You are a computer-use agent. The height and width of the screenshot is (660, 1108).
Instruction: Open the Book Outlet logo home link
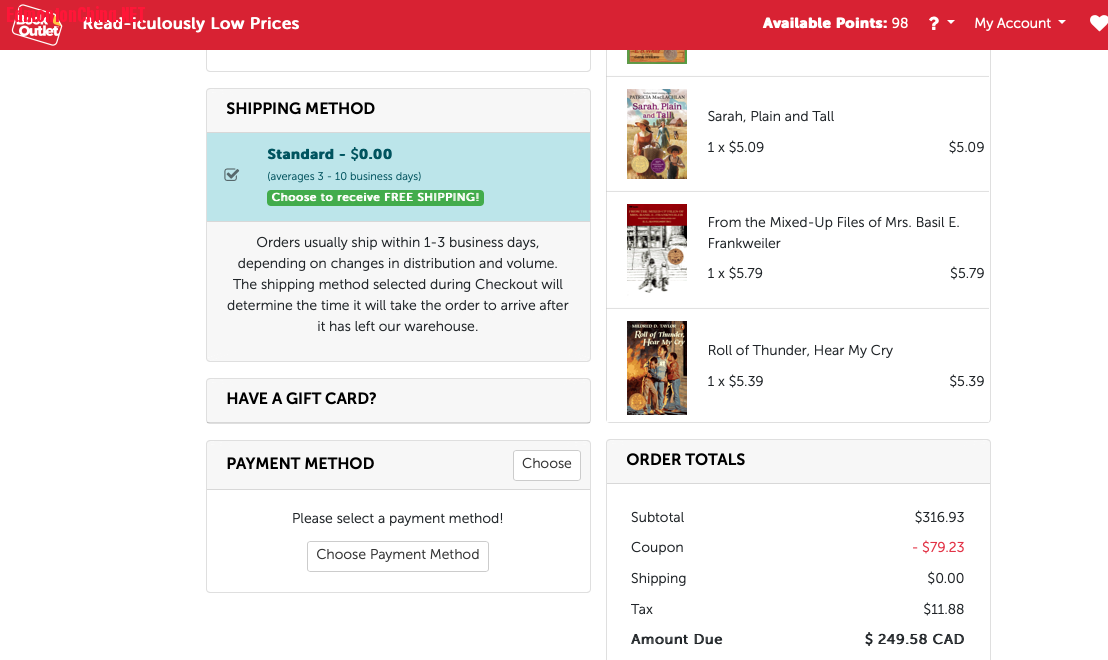point(37,24)
